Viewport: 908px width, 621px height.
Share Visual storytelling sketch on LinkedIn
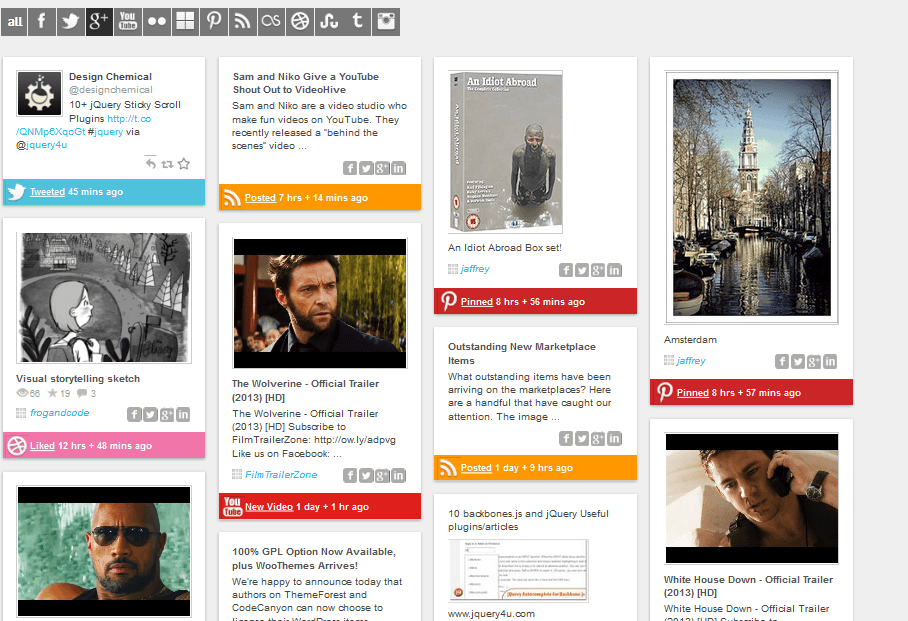(183, 414)
